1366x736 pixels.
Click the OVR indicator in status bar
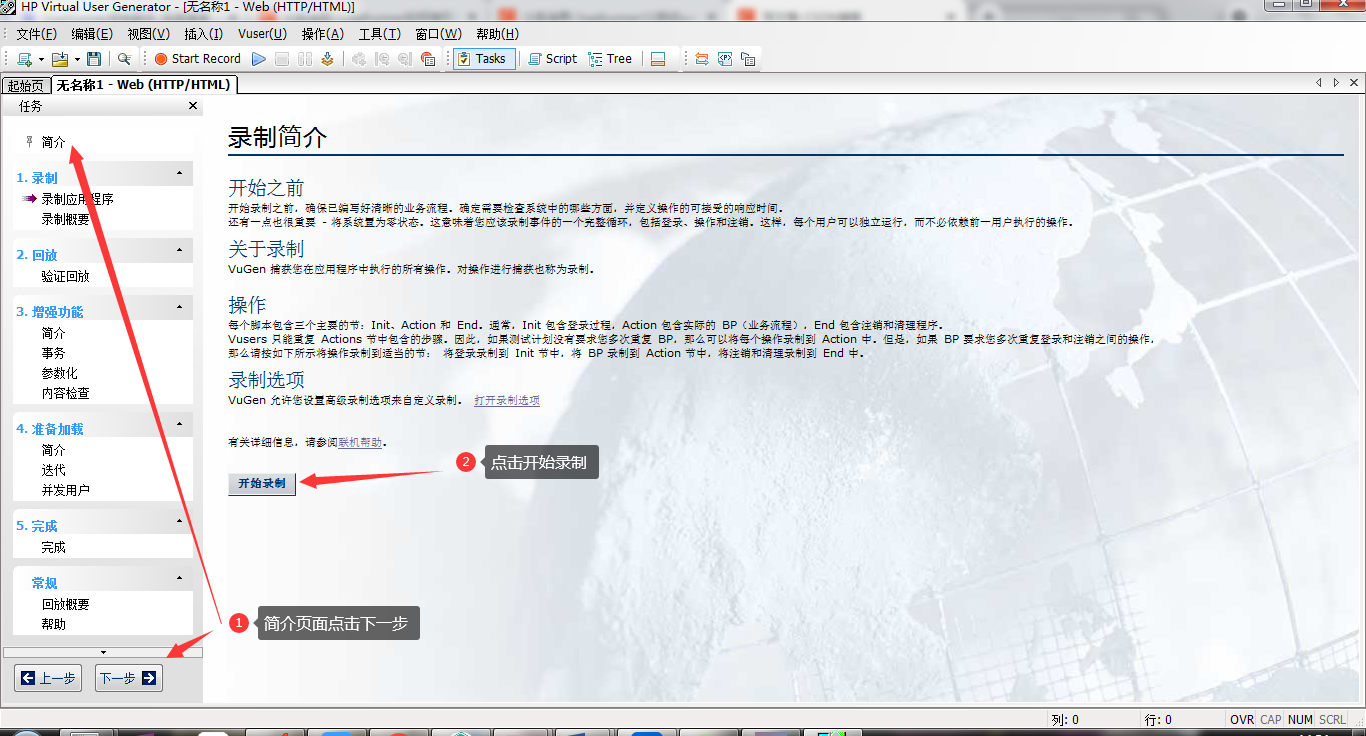coord(1242,720)
